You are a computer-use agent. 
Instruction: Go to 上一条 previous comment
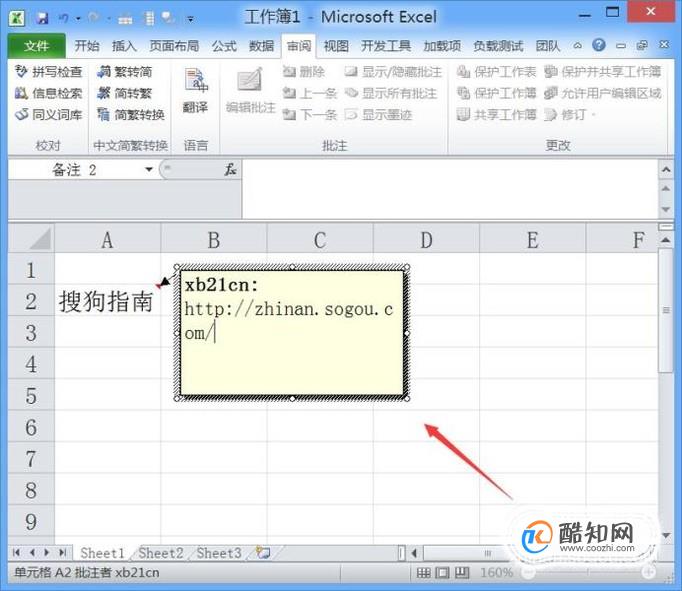[310, 93]
